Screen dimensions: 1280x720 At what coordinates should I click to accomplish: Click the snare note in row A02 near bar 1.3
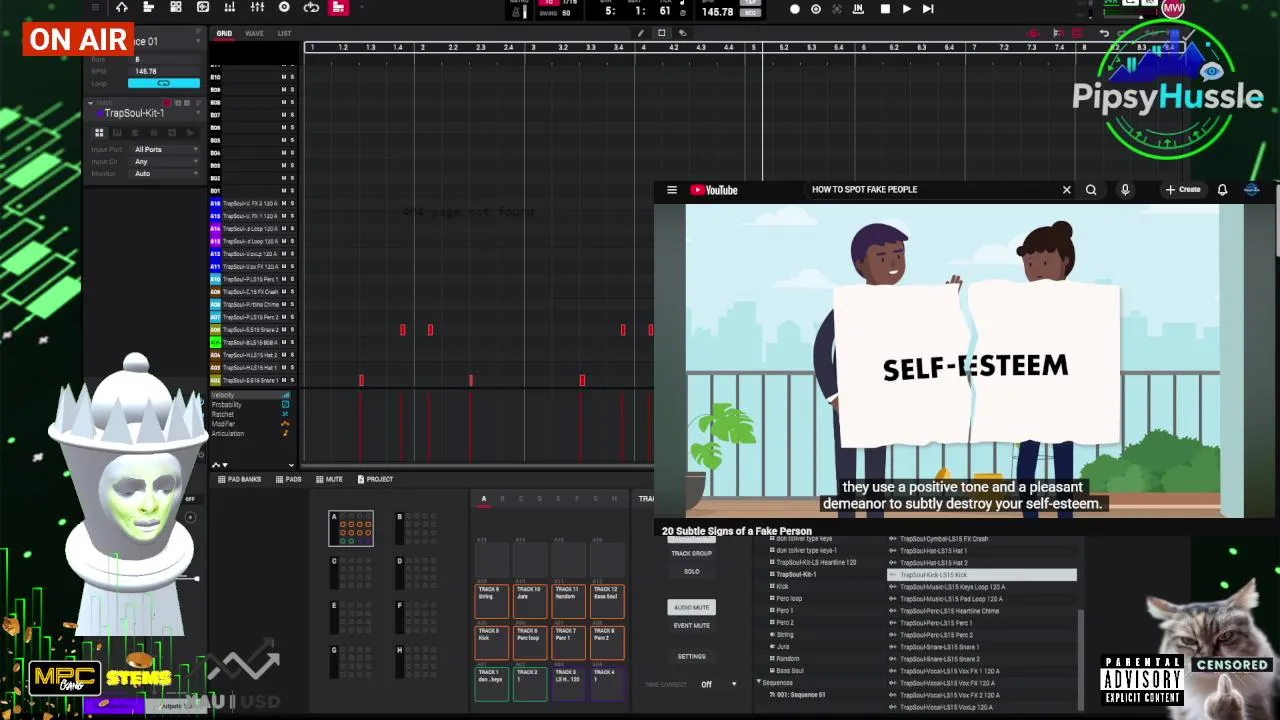tap(361, 380)
